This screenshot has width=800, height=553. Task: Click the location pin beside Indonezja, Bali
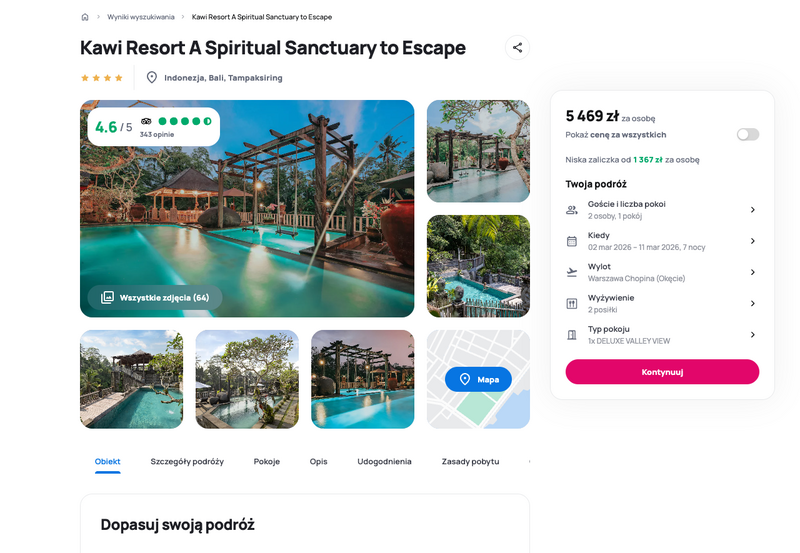(x=152, y=78)
